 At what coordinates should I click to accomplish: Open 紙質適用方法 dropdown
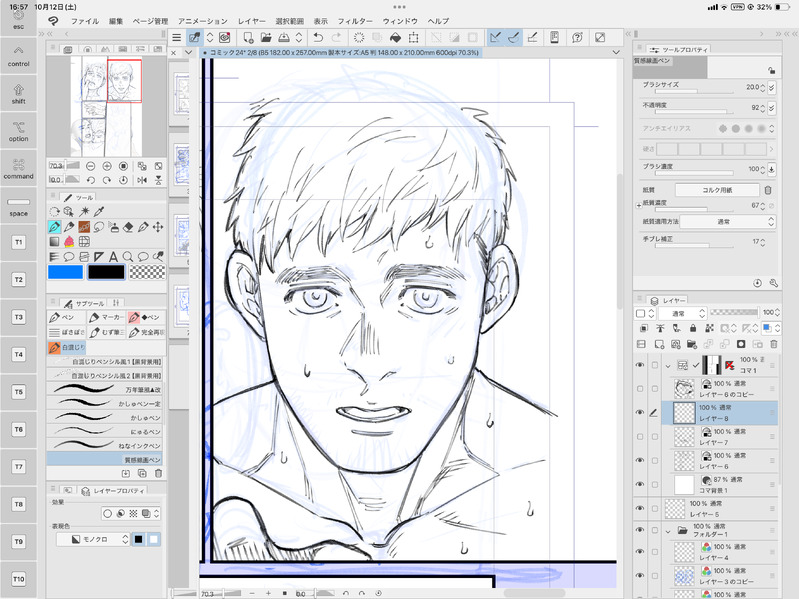[x=722, y=221]
